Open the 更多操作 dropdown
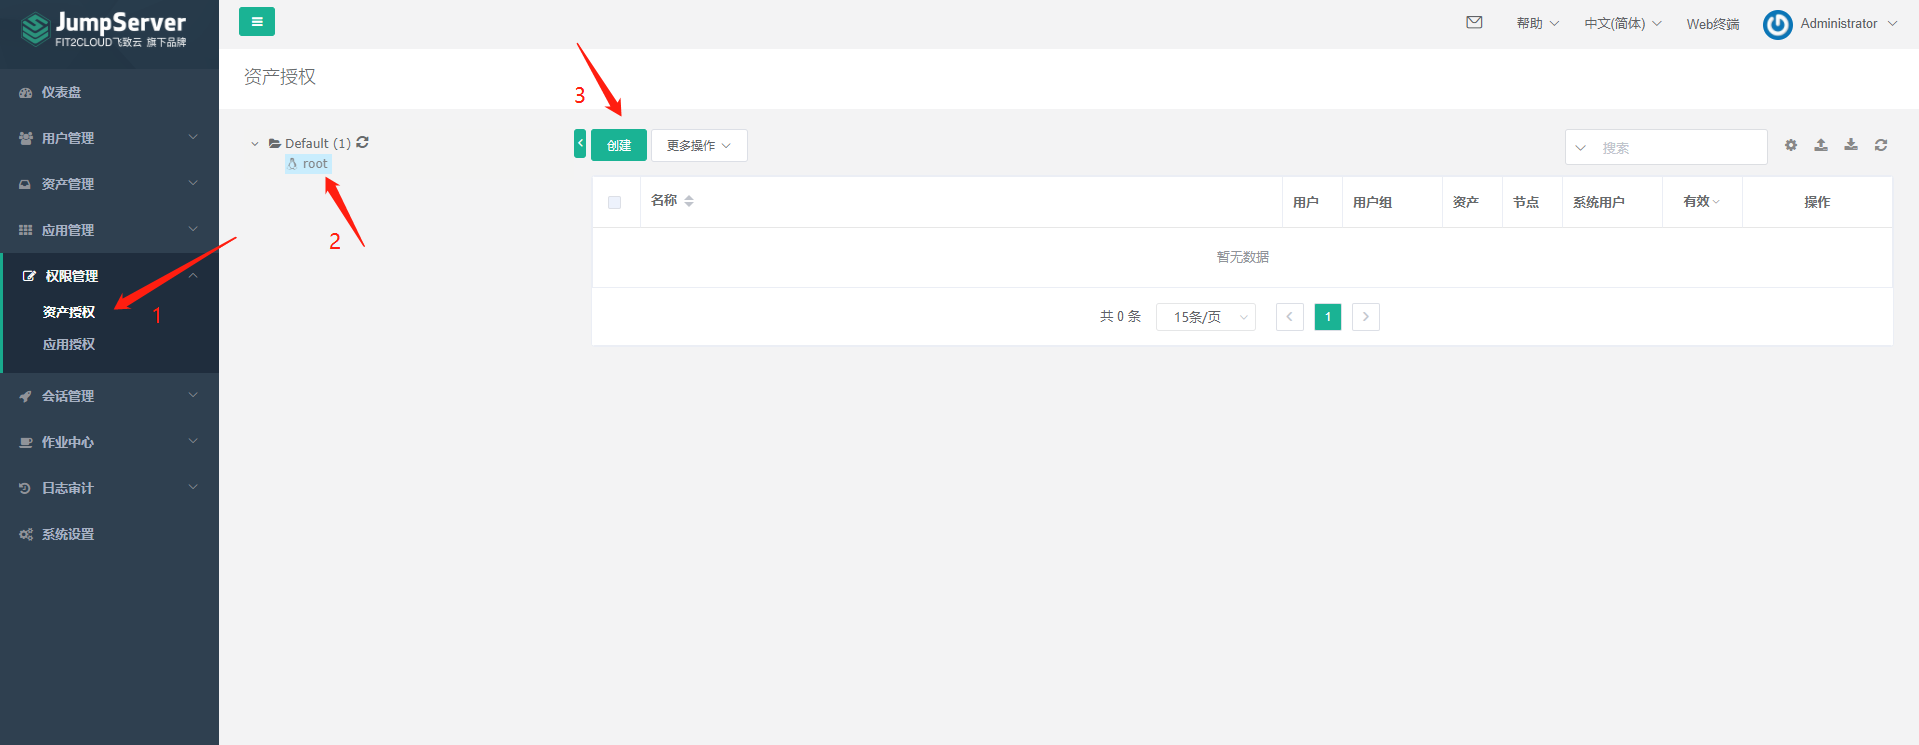 pos(699,145)
